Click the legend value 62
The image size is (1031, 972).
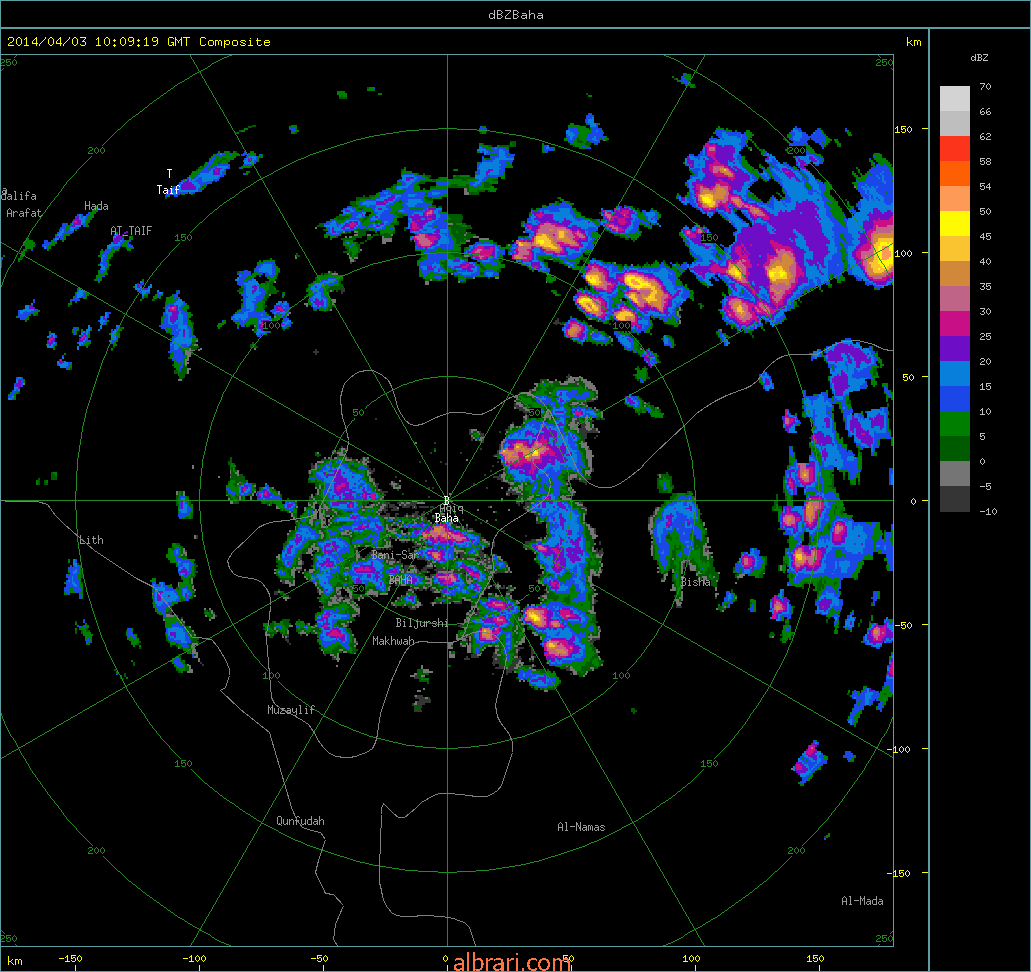pyautogui.click(x=985, y=136)
